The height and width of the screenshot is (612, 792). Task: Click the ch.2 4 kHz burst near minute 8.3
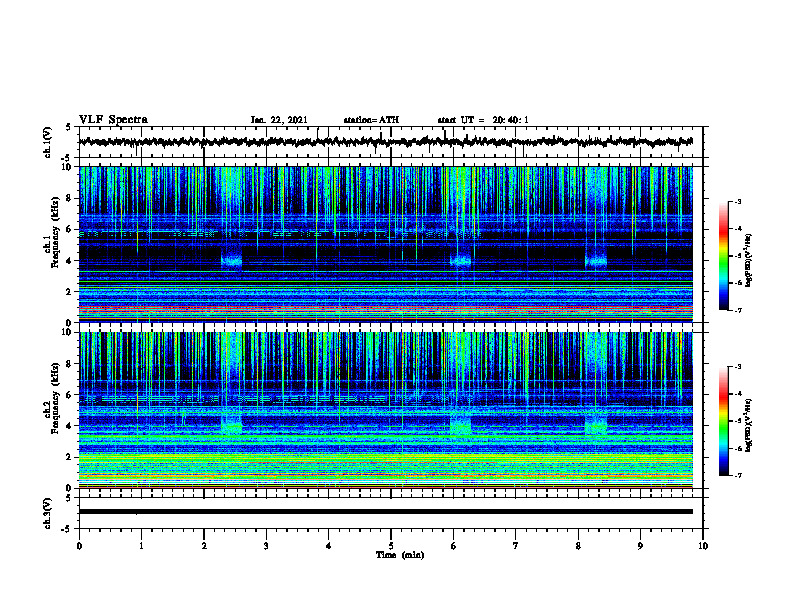596,424
